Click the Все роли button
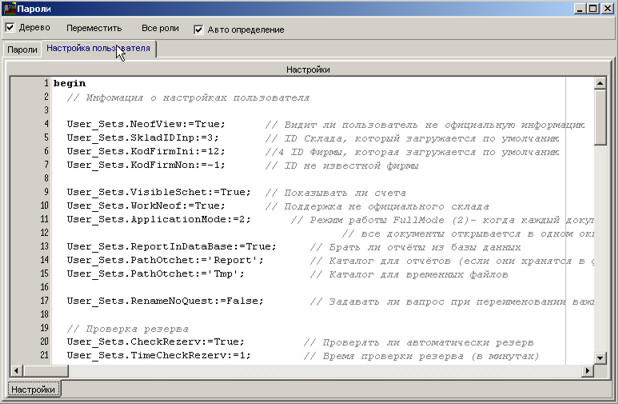 tap(161, 29)
